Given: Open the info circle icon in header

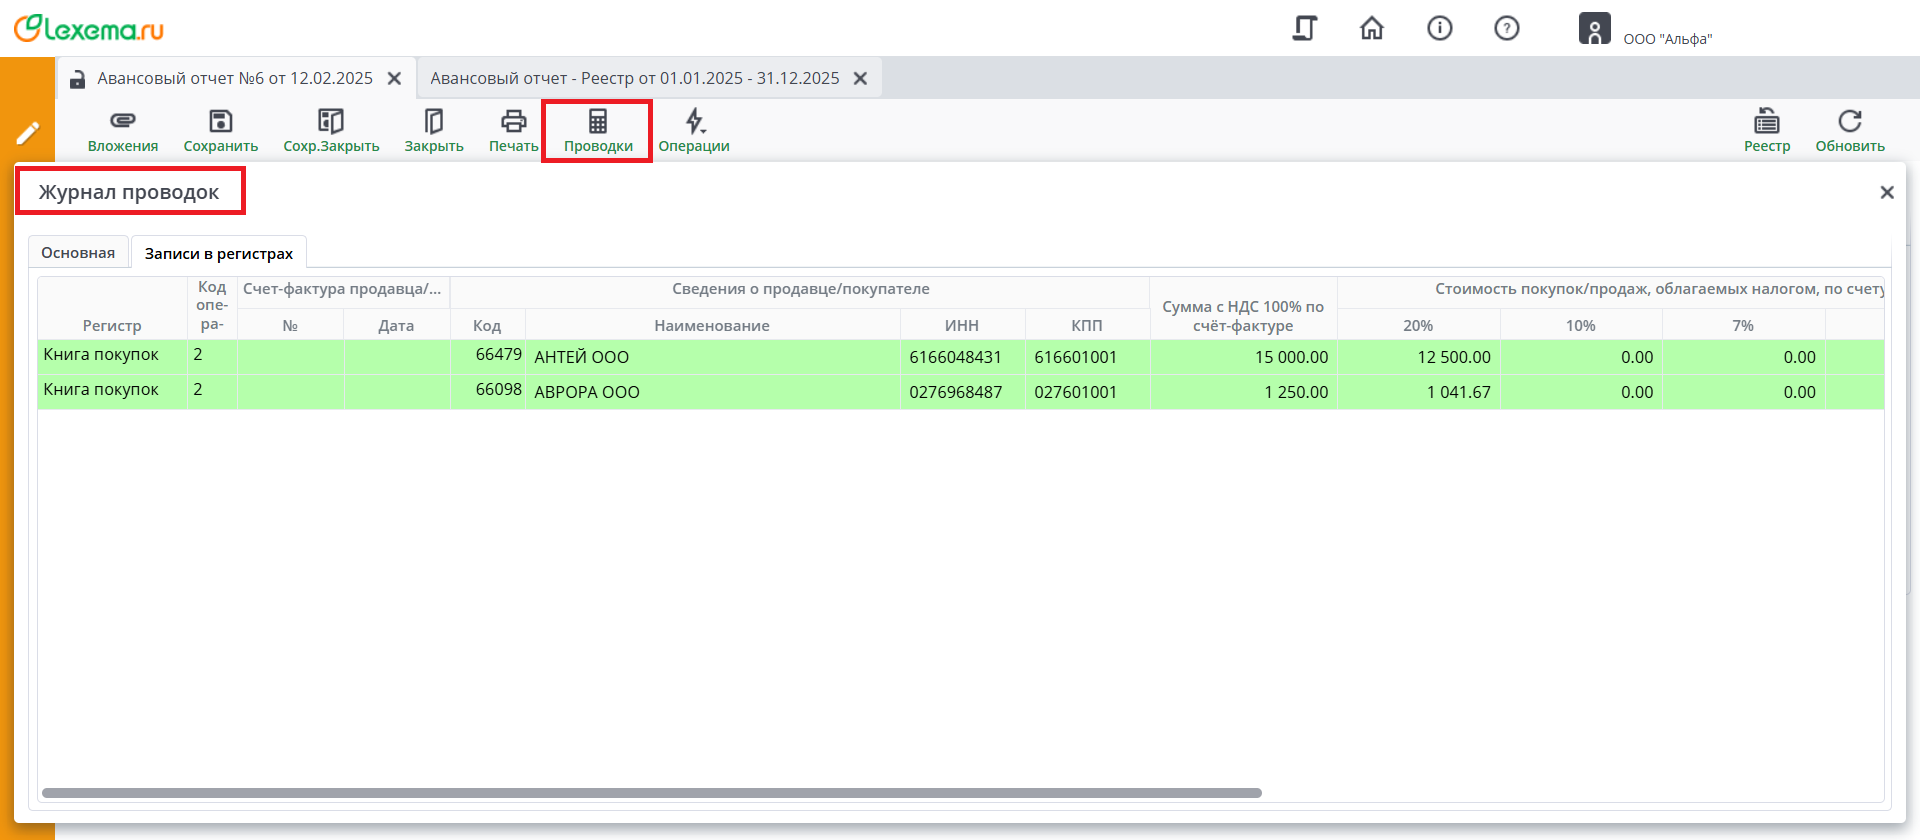Looking at the screenshot, I should click(x=1439, y=28).
